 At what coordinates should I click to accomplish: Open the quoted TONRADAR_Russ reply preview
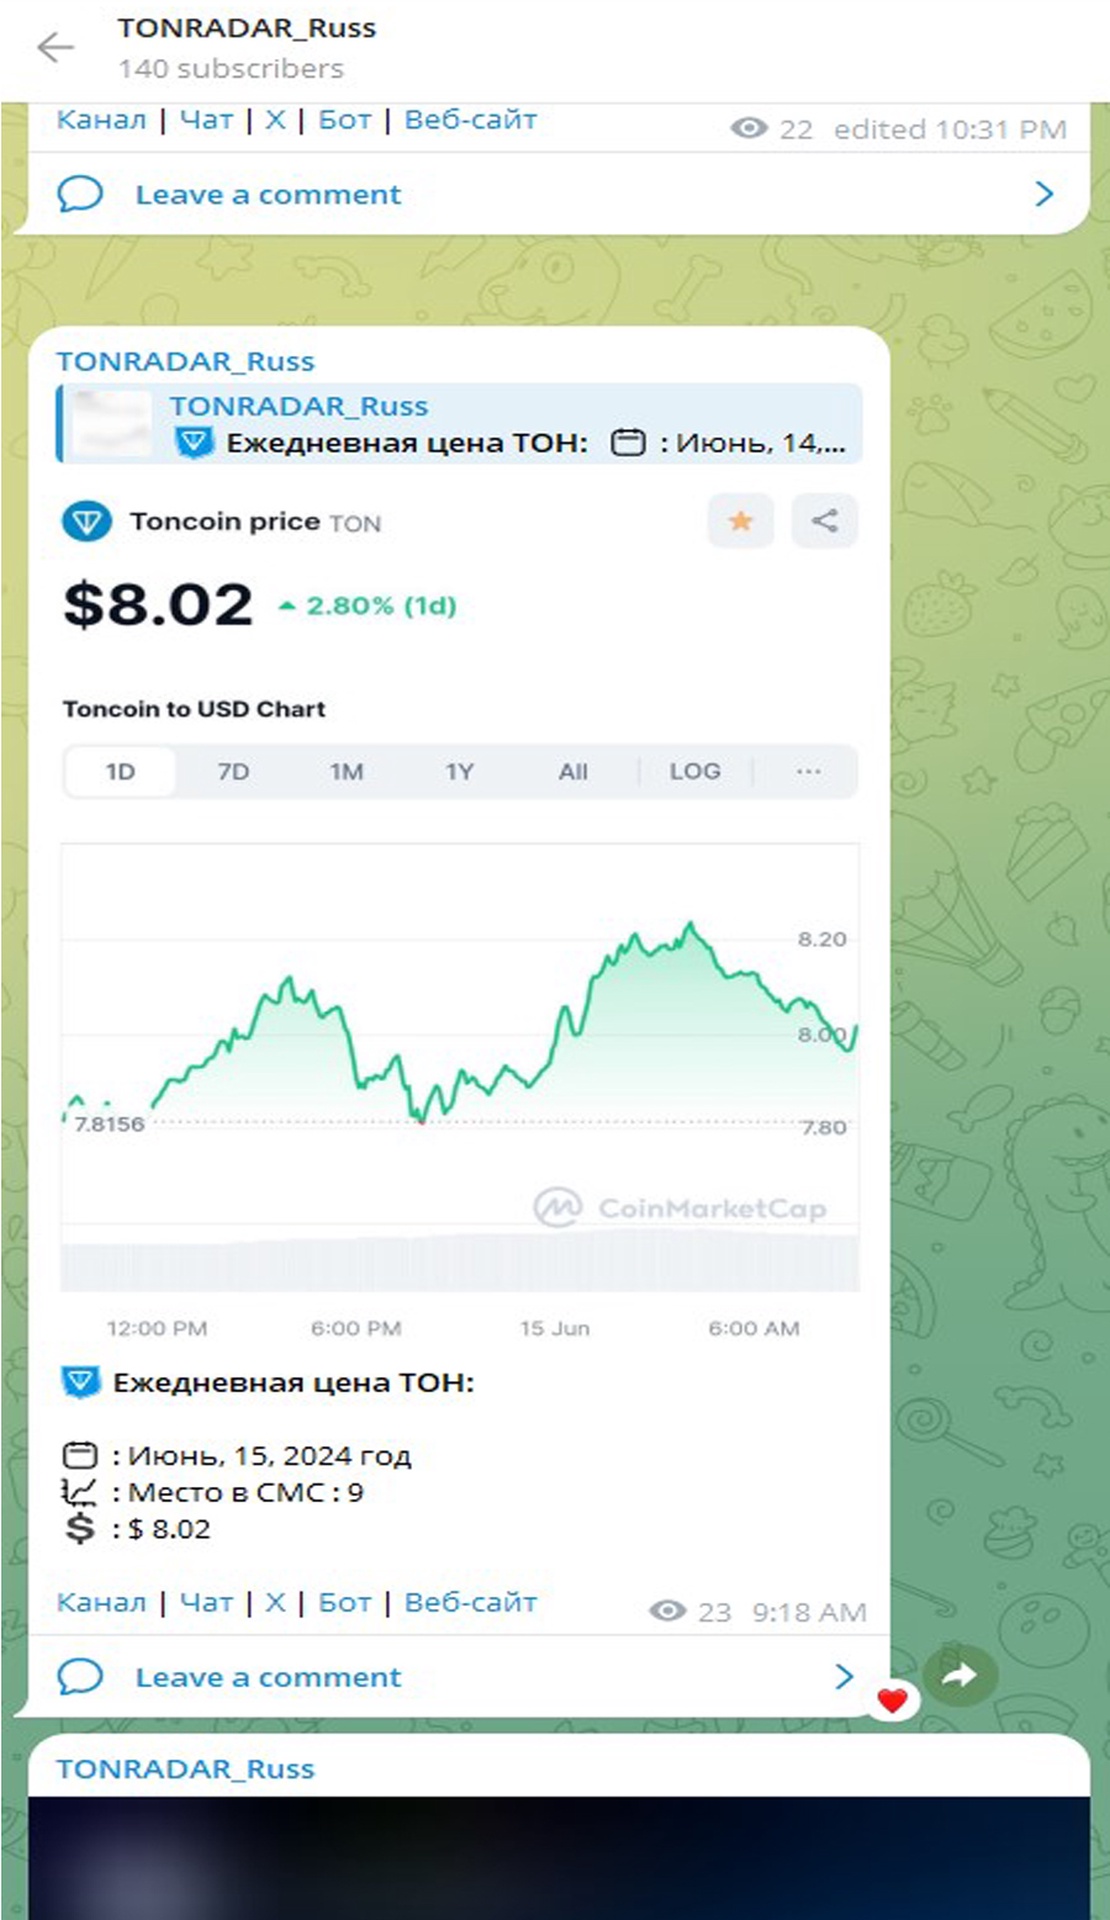click(460, 423)
